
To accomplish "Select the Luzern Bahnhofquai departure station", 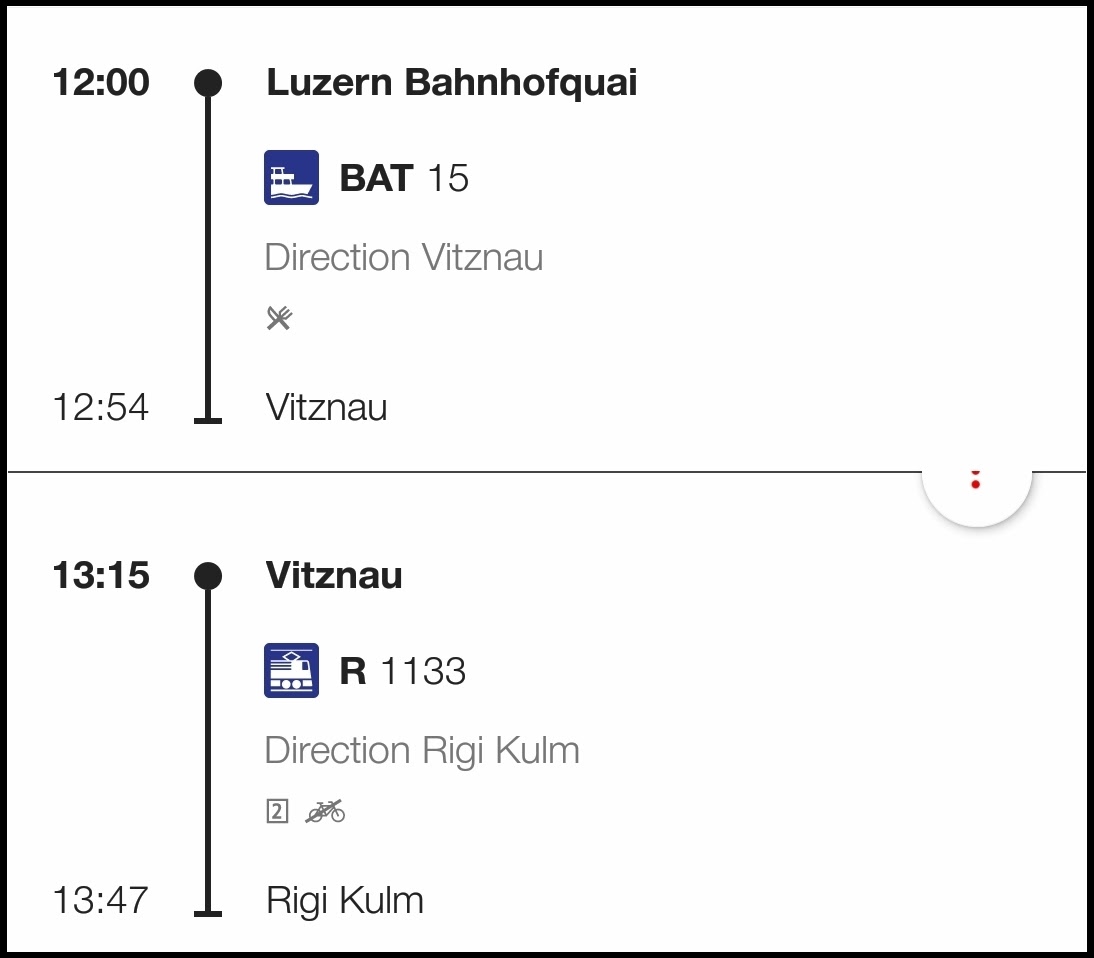I will click(451, 83).
